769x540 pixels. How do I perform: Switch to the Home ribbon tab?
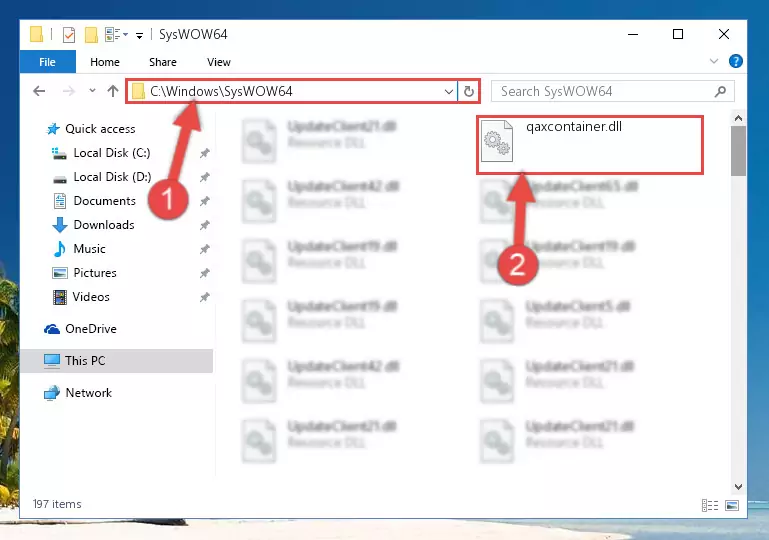[x=104, y=62]
